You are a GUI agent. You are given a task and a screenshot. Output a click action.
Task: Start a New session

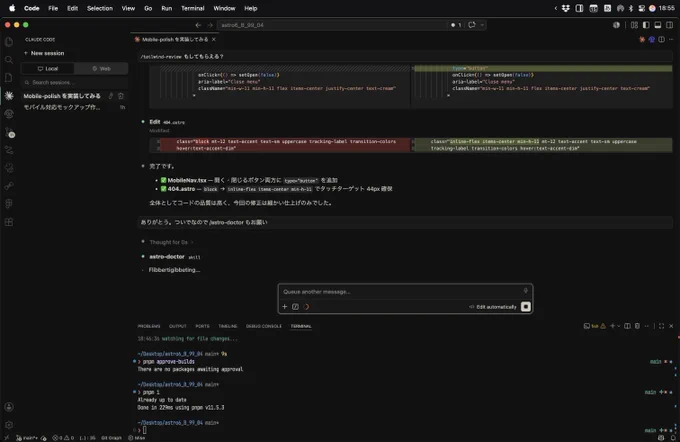point(44,53)
